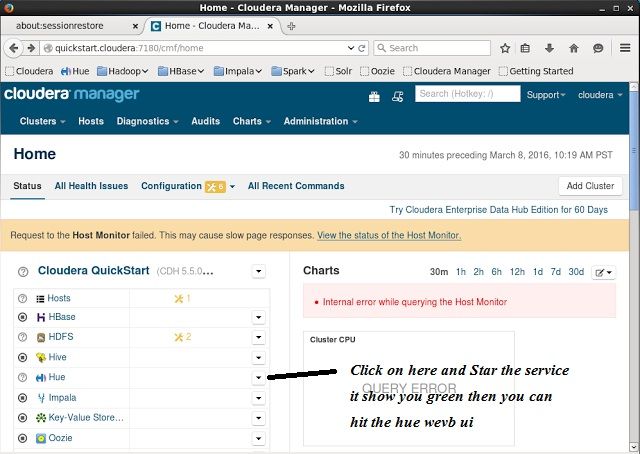Screen dimensions: 640x454
Task: Open the Cloudera QuickStart cluster link
Action: pos(93,271)
